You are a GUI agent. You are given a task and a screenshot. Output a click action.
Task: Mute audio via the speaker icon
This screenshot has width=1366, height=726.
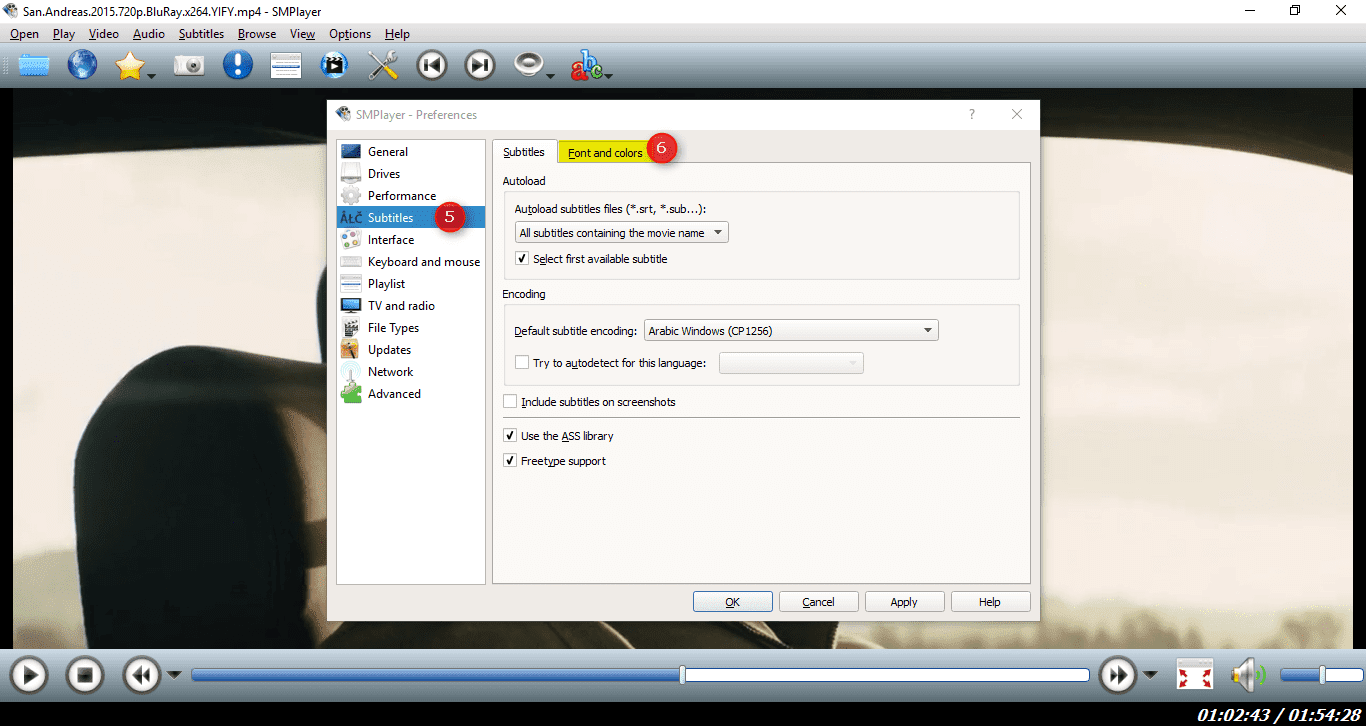(x=1248, y=675)
